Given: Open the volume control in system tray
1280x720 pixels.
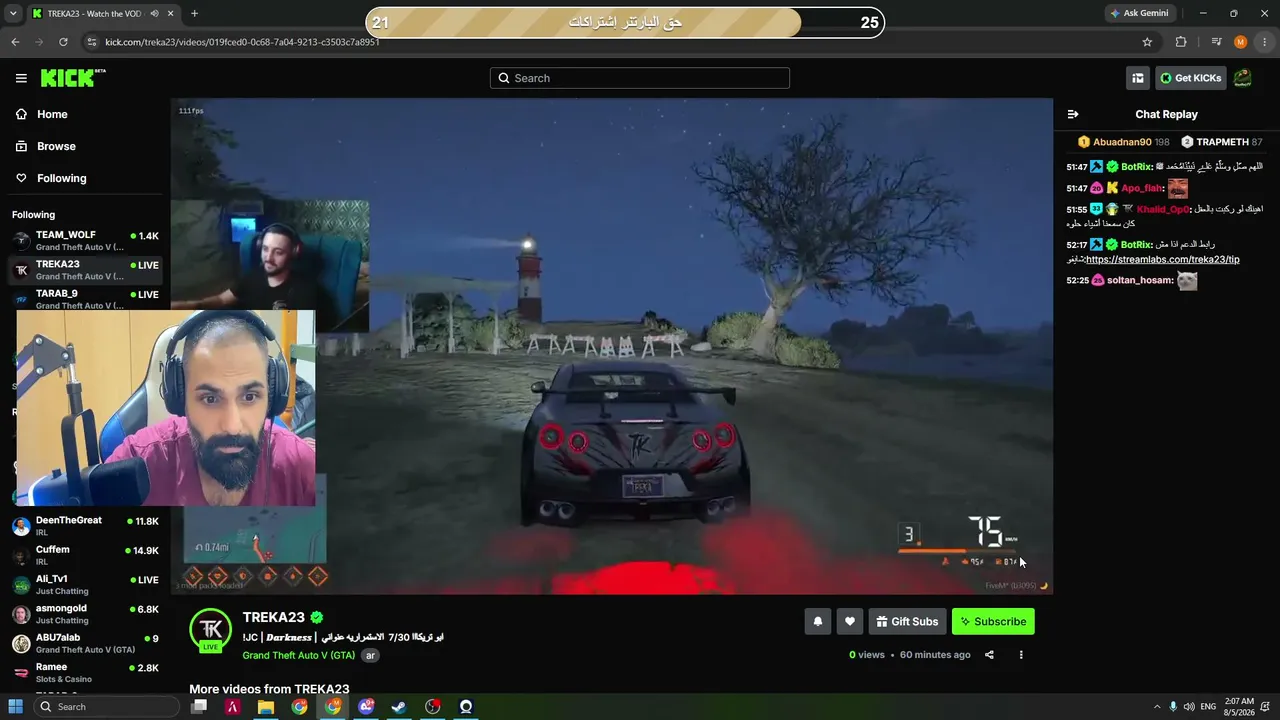Looking at the screenshot, I should (1190, 707).
